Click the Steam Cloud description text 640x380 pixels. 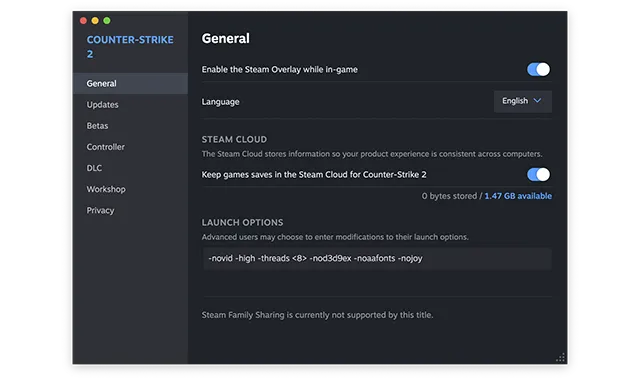coord(372,154)
